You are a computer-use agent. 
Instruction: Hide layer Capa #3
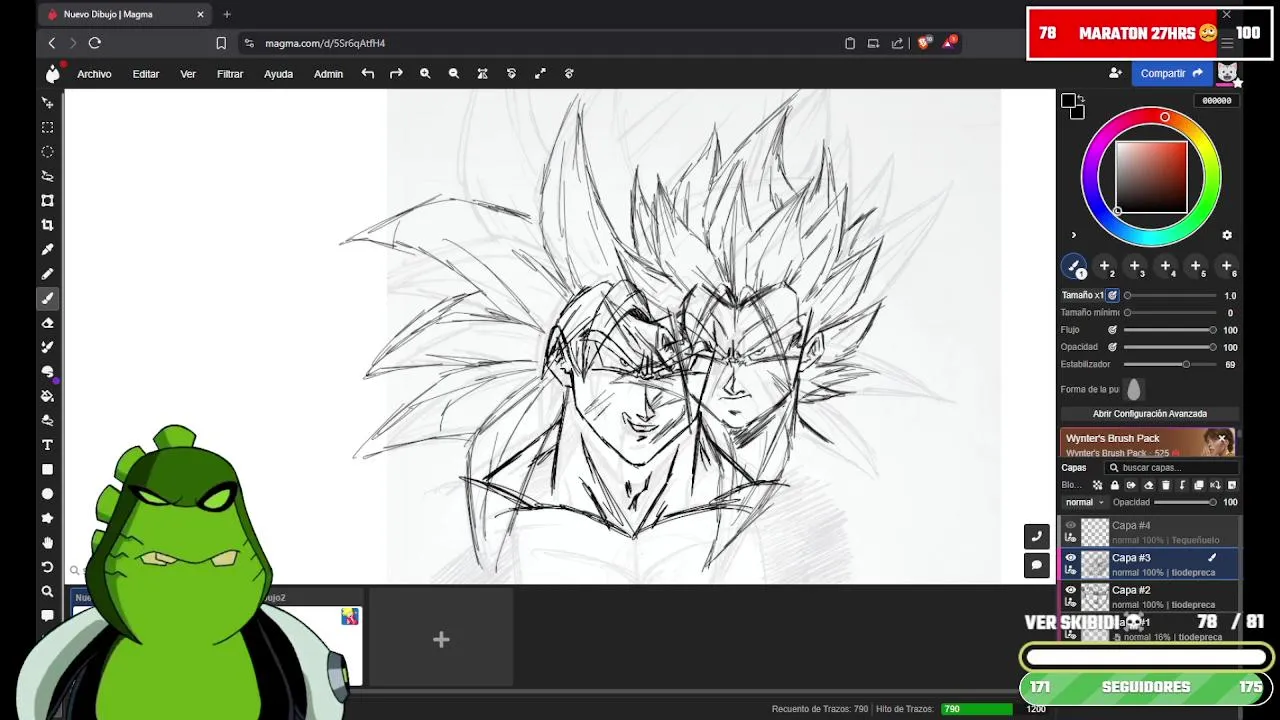1071,558
